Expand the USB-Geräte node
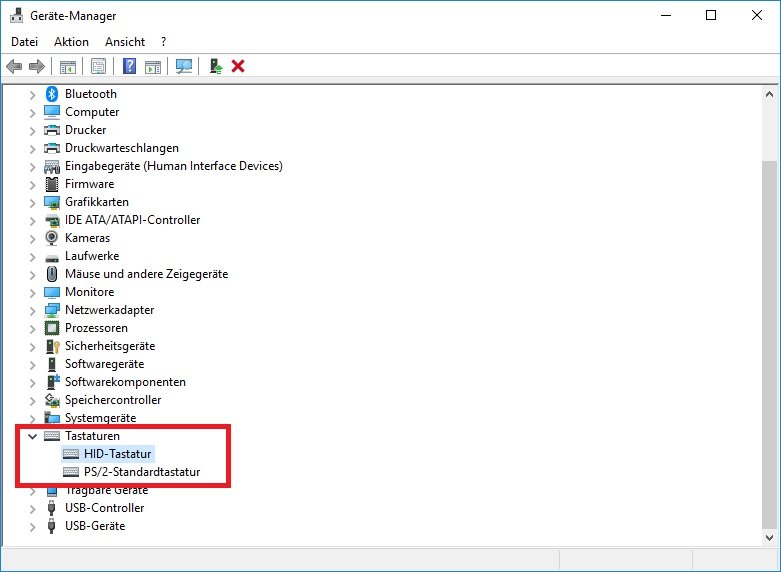Image resolution: width=781 pixels, height=572 pixels. tap(32, 526)
